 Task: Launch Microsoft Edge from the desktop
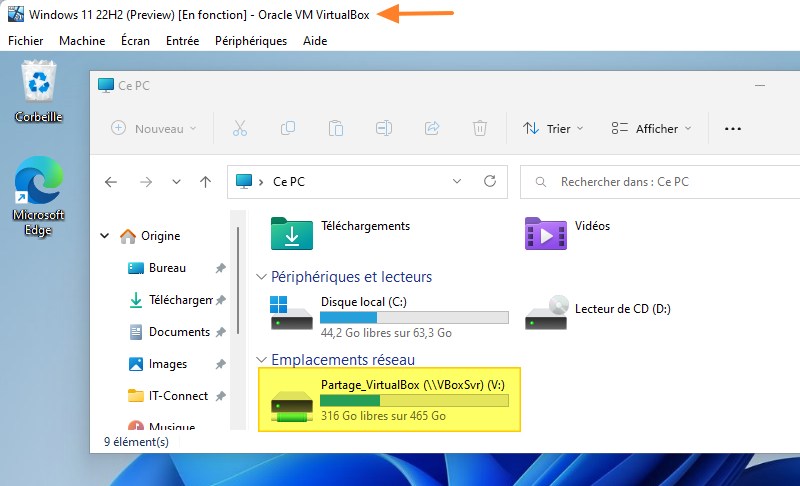(39, 180)
